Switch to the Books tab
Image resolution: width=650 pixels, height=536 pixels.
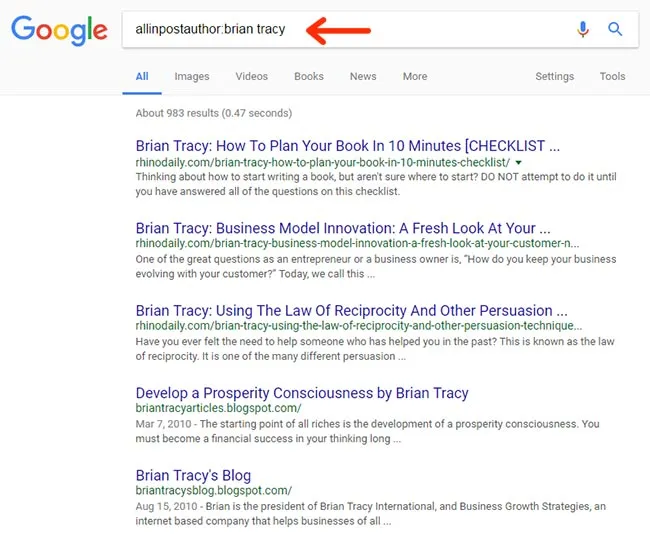(309, 76)
